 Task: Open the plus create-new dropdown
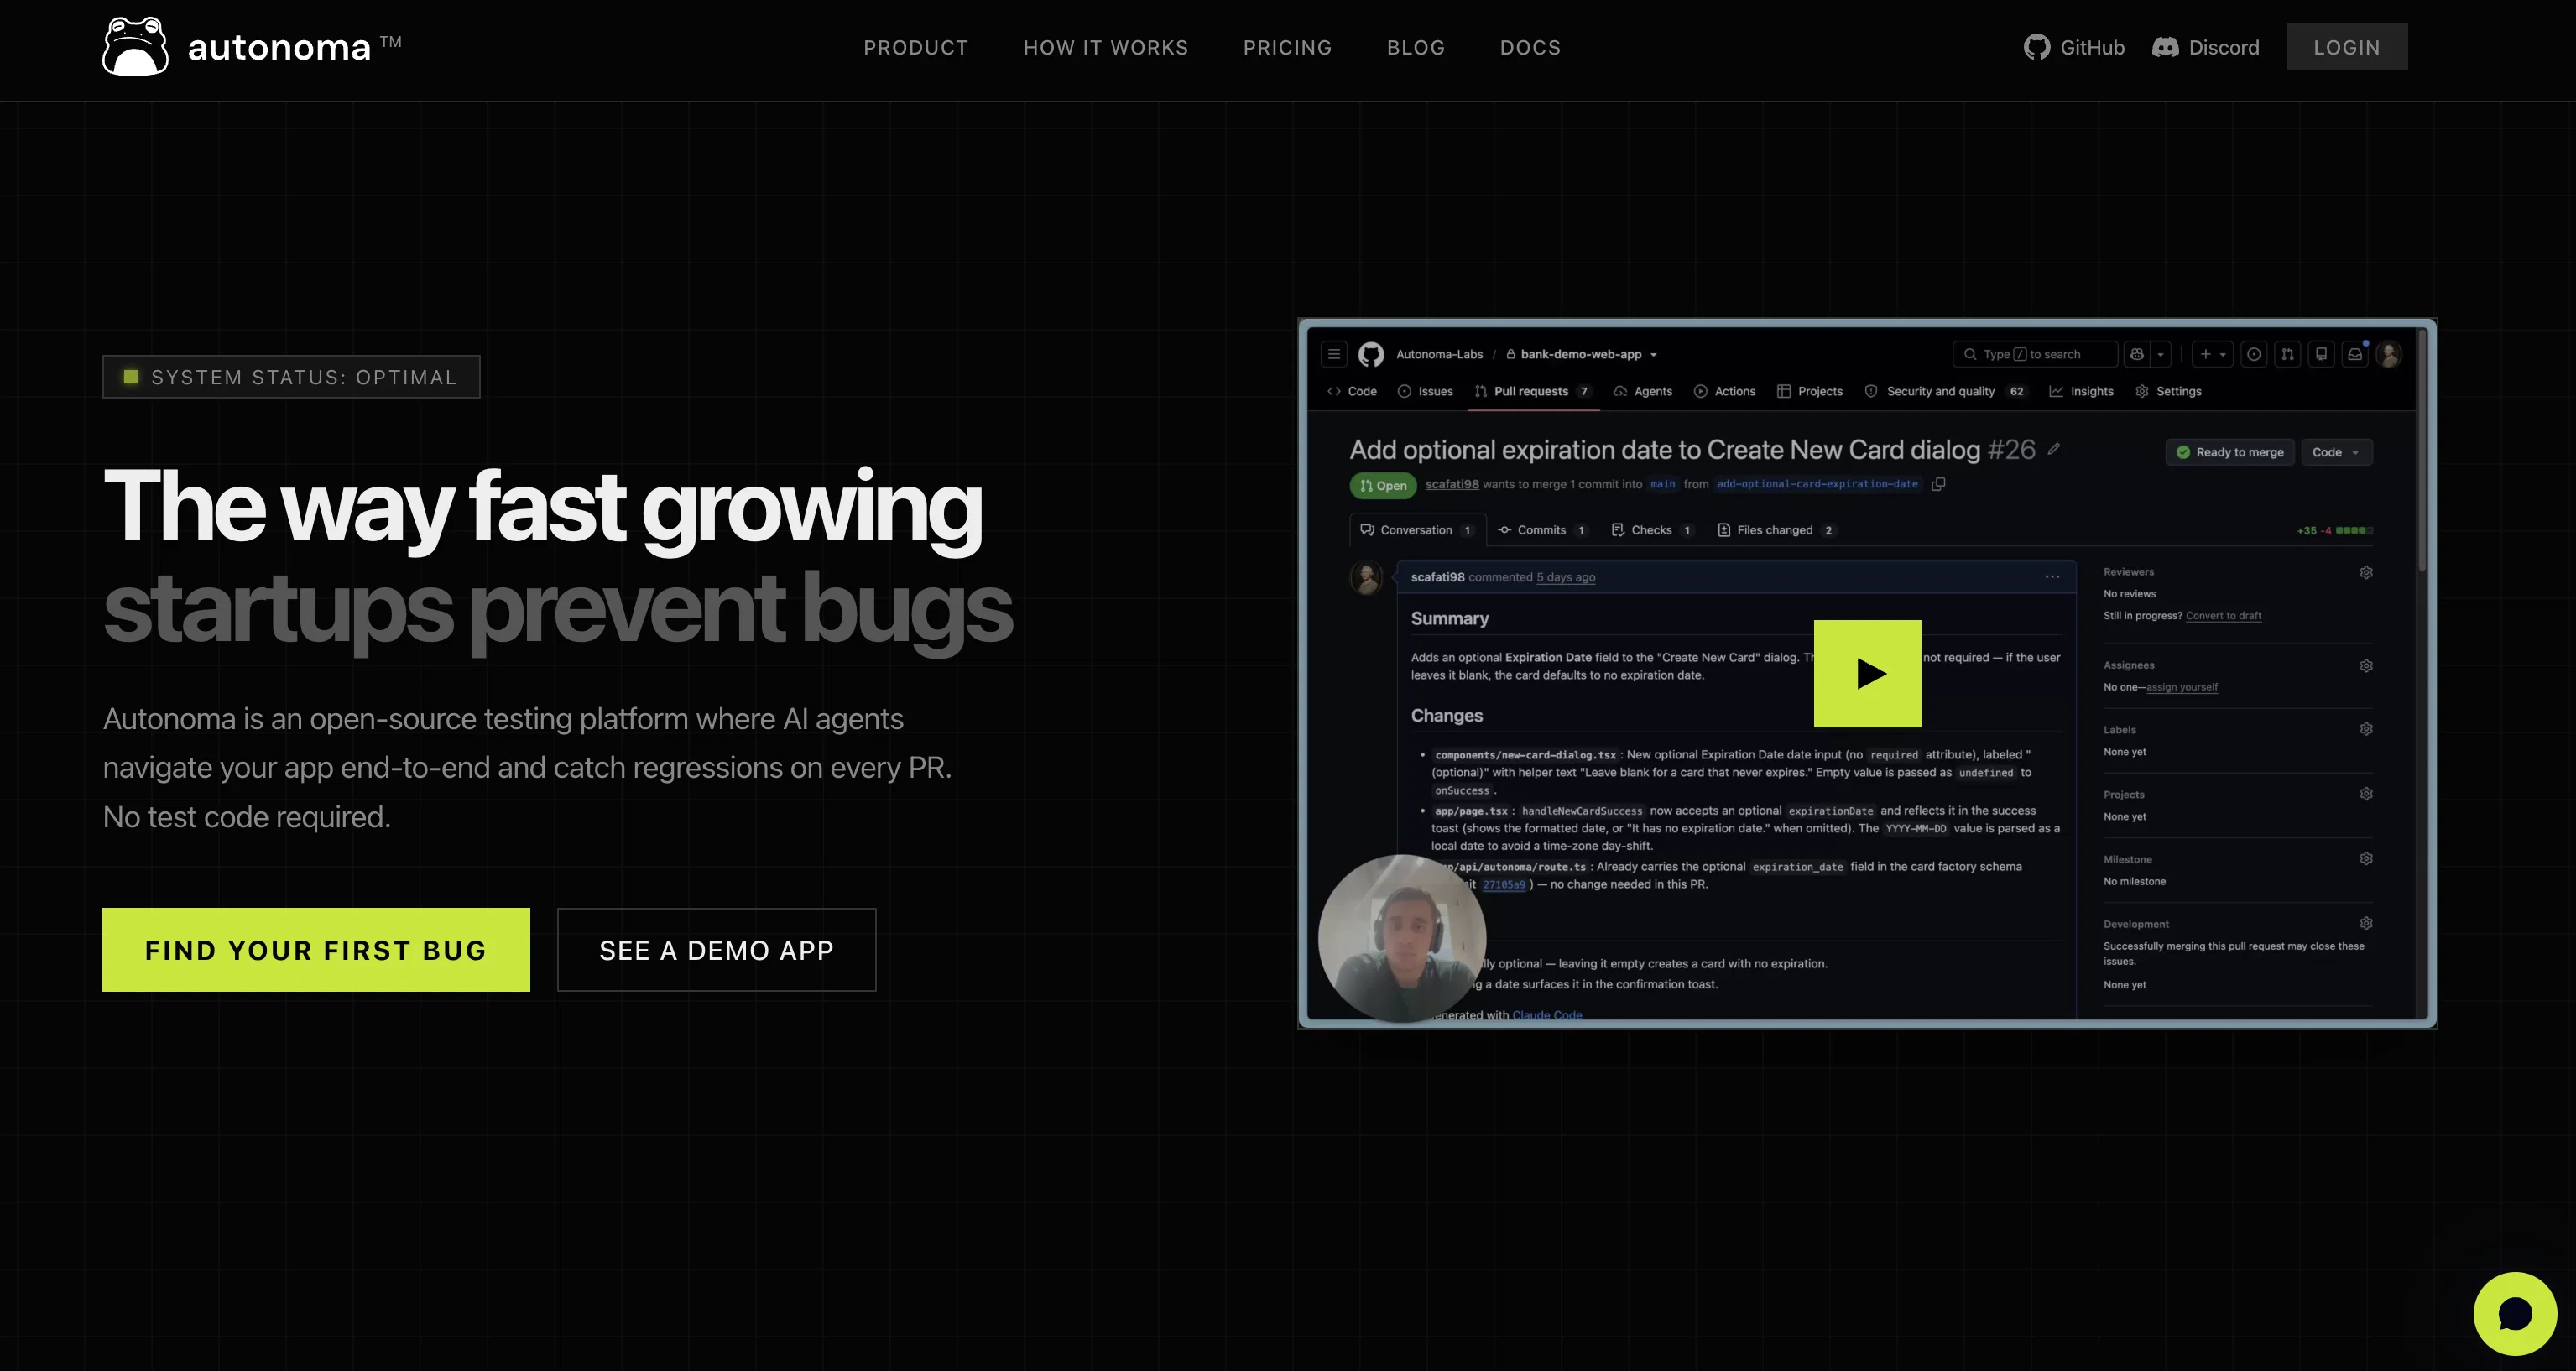pyautogui.click(x=2213, y=354)
